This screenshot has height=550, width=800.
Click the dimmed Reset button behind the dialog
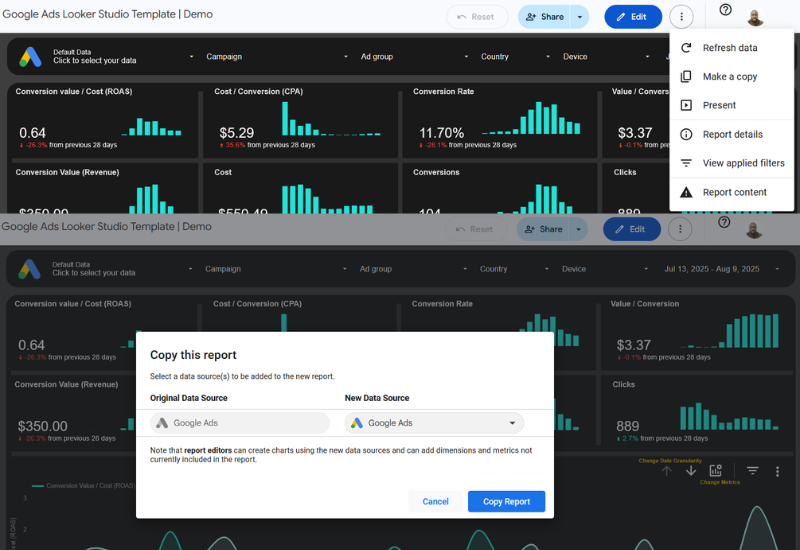(476, 229)
